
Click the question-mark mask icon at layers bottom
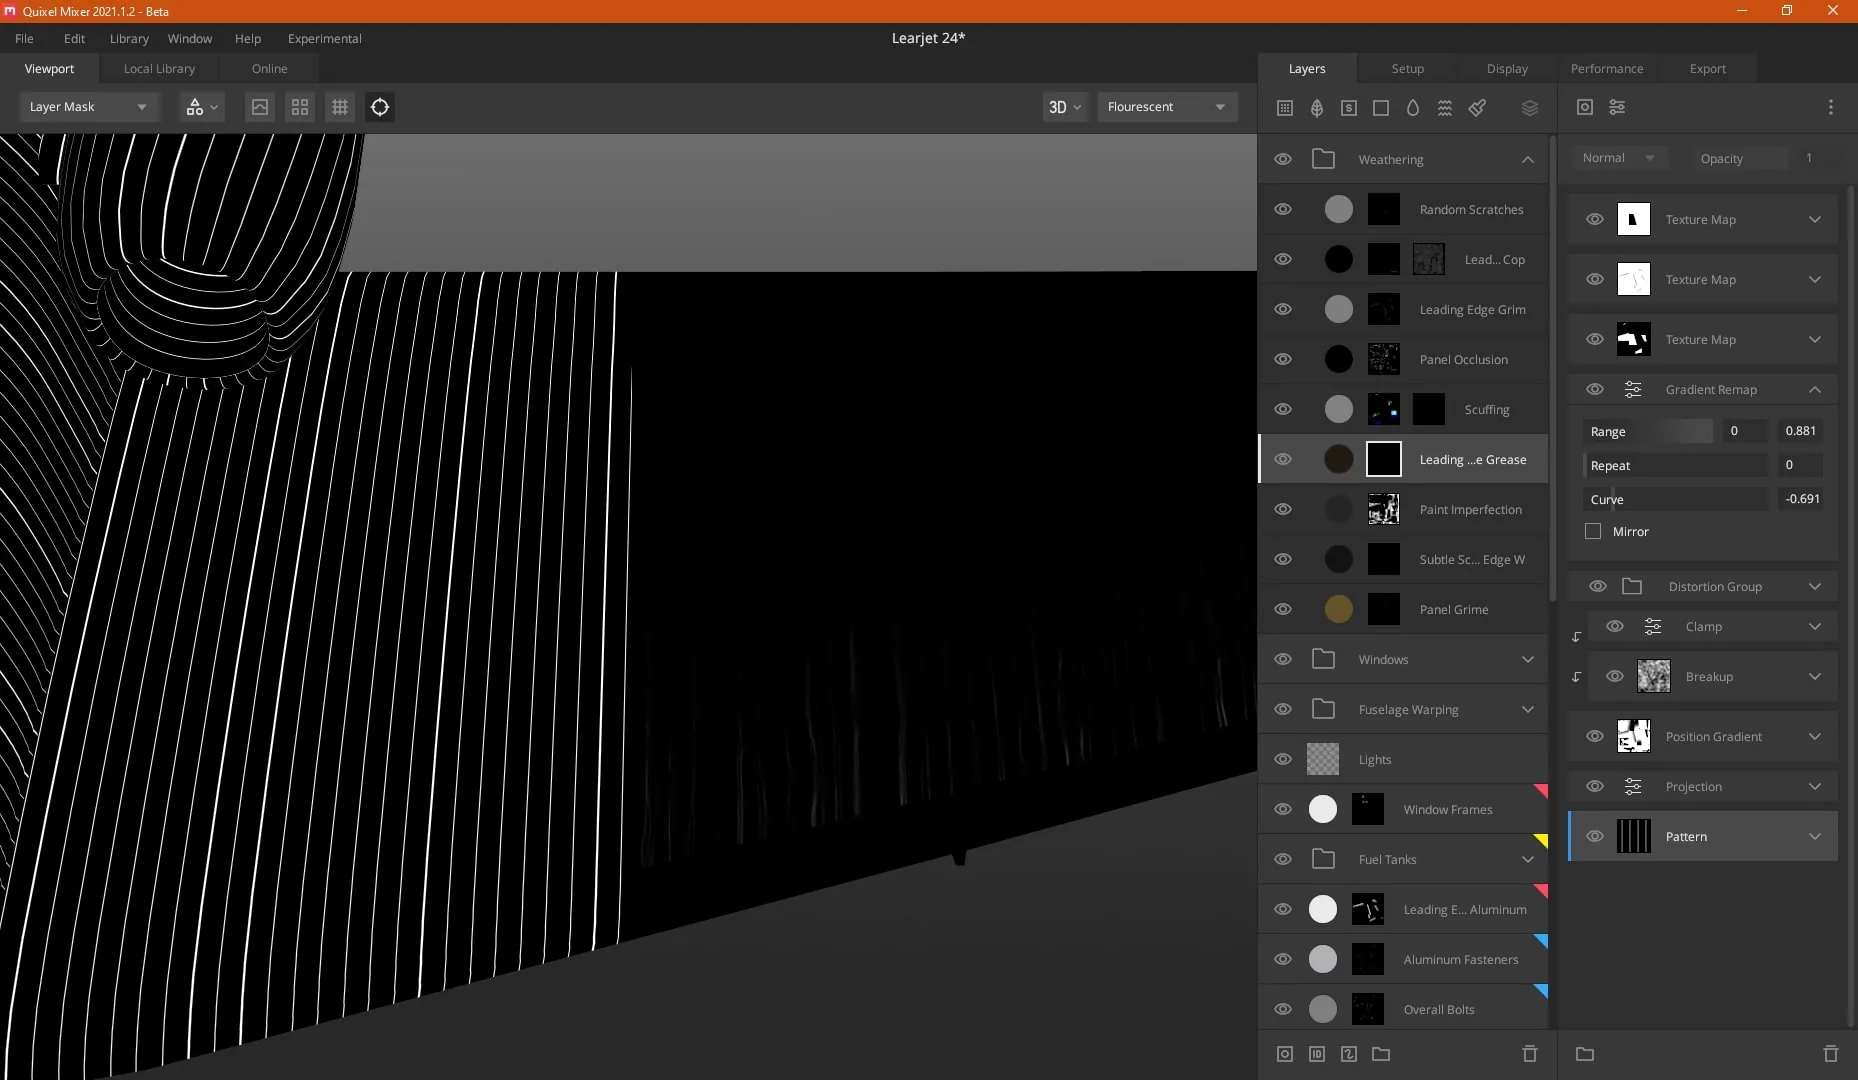click(x=1349, y=1054)
